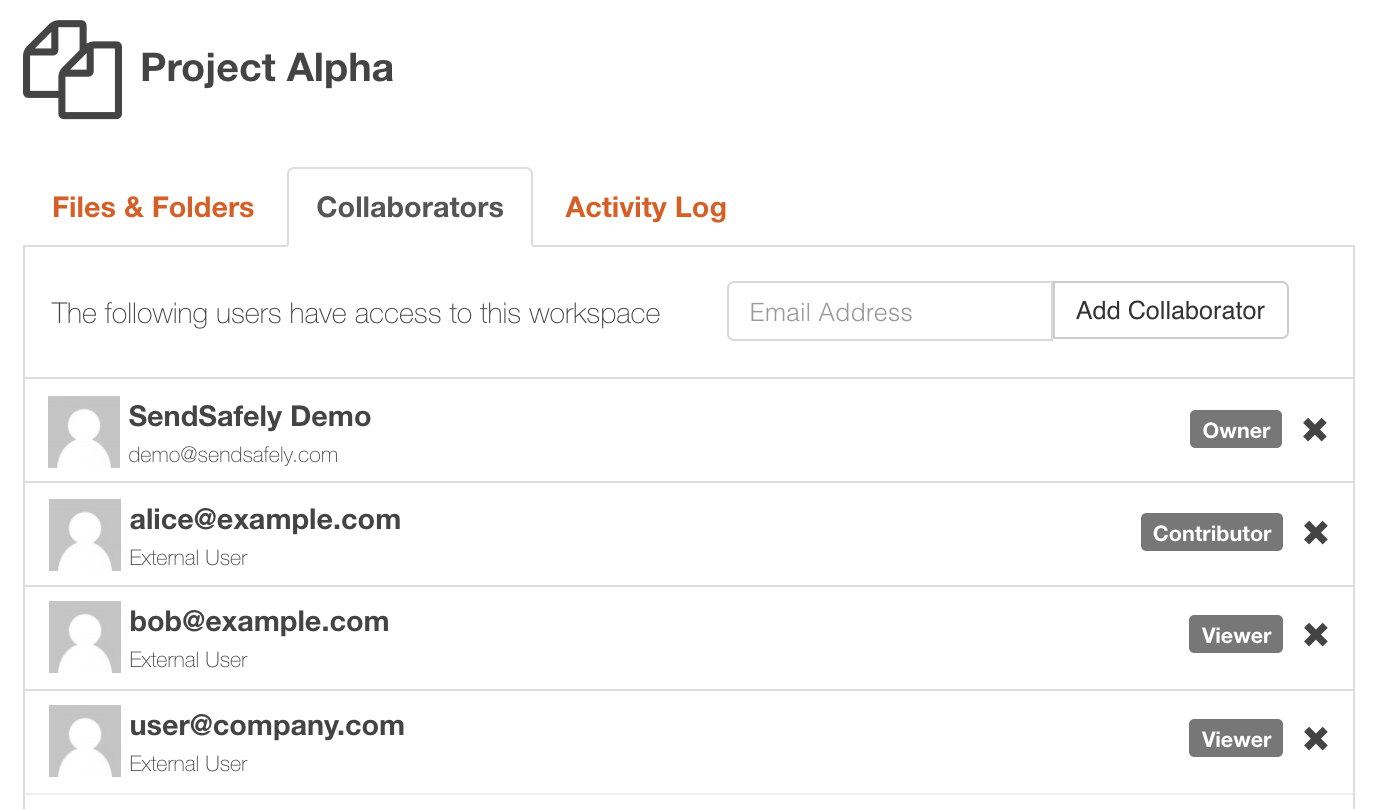The image size is (1376, 809).
Task: Switch to the Activity Log tab
Action: pyautogui.click(x=646, y=207)
